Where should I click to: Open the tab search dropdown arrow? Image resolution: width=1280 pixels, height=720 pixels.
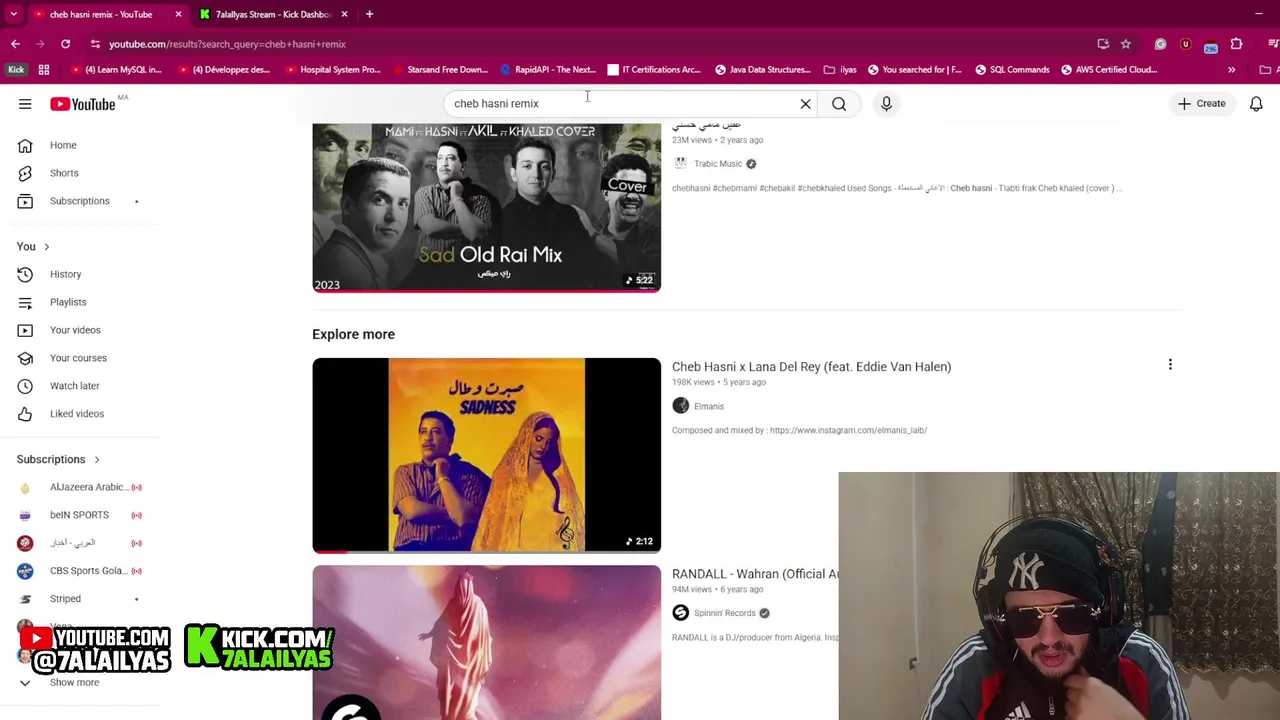pyautogui.click(x=14, y=14)
